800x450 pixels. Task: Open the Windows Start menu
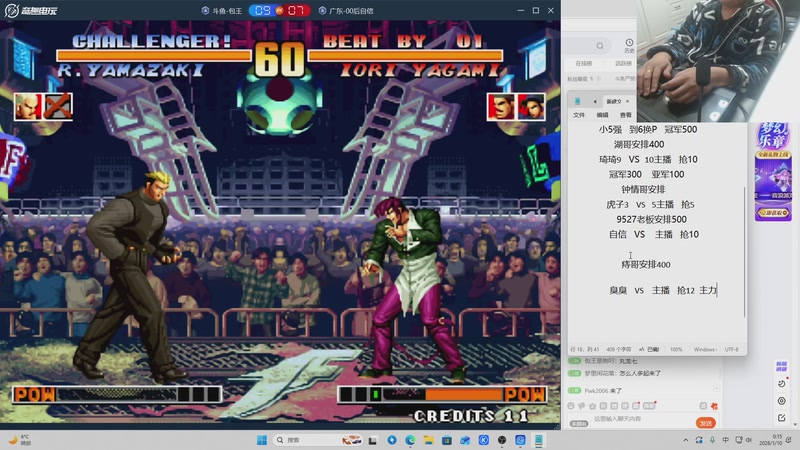coord(262,440)
